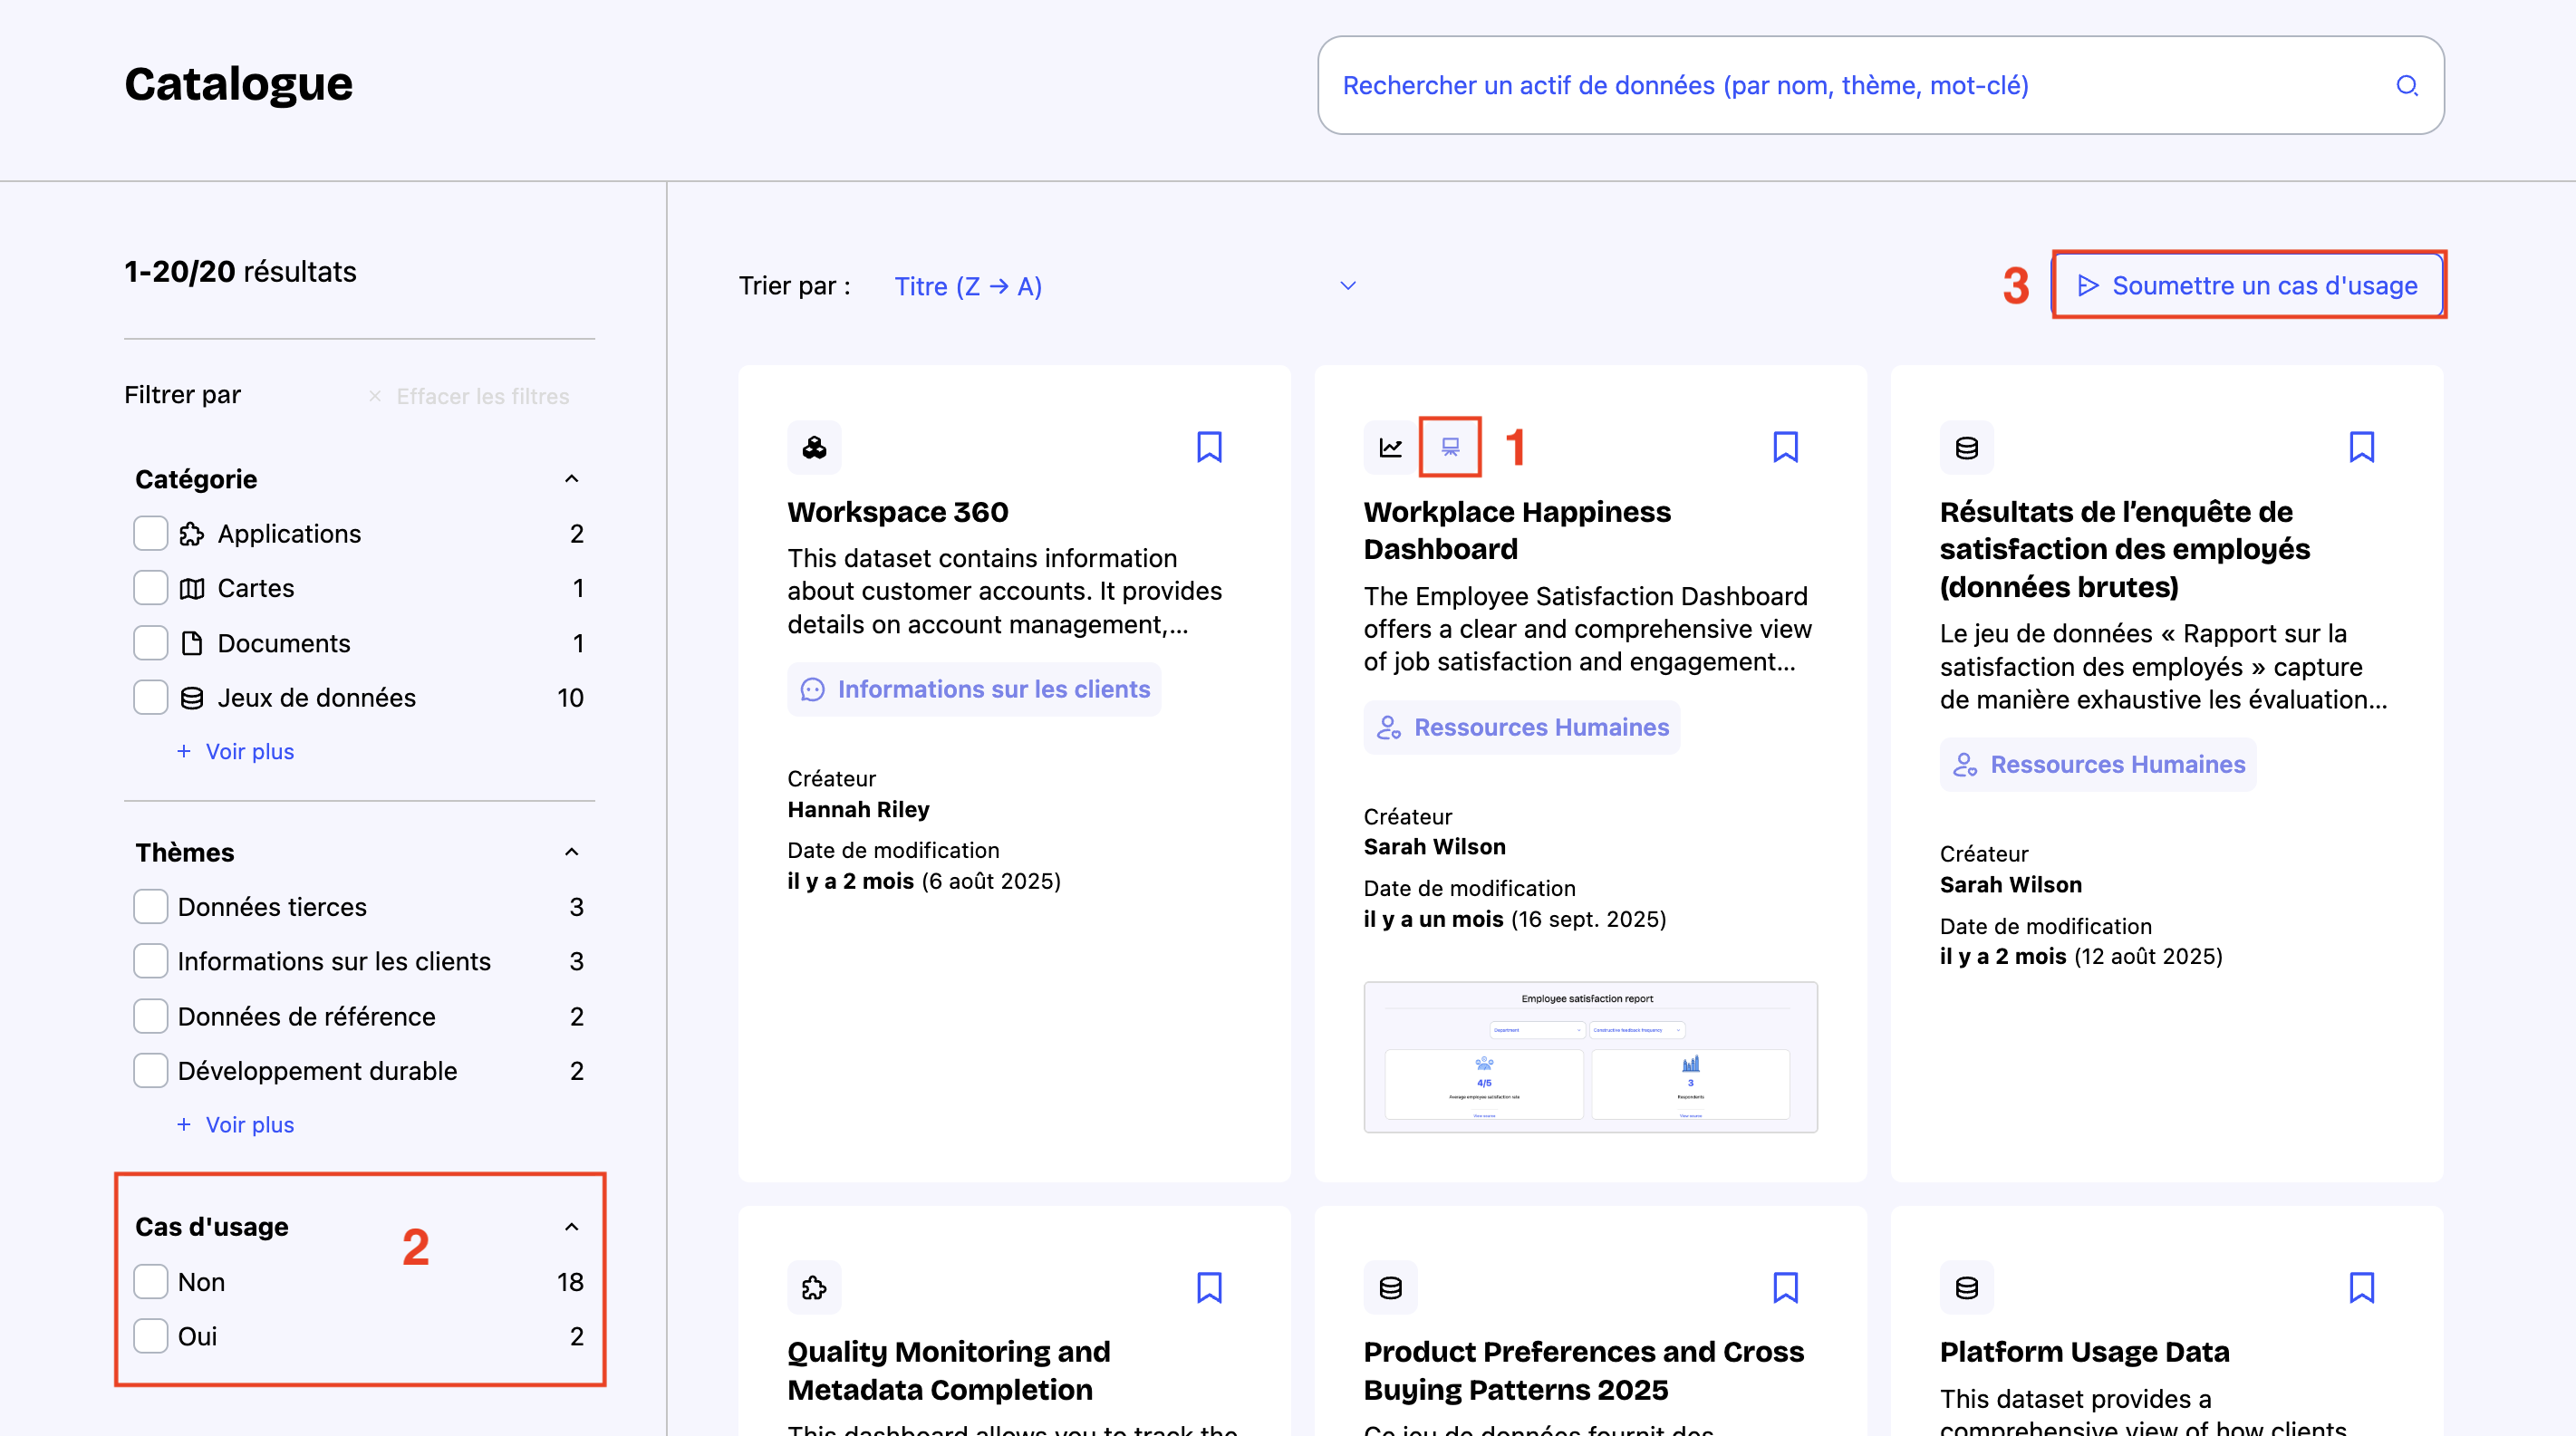Click the chart icon on Workplace Happiness card

coord(1390,447)
